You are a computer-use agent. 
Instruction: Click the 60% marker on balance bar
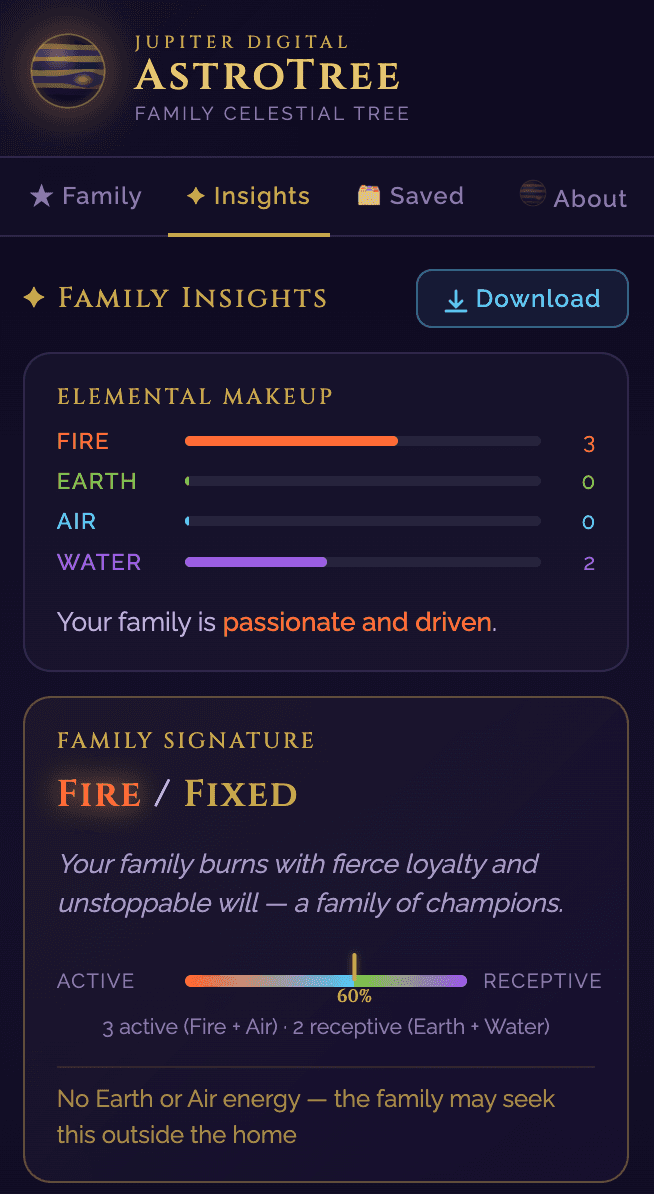[x=354, y=995]
